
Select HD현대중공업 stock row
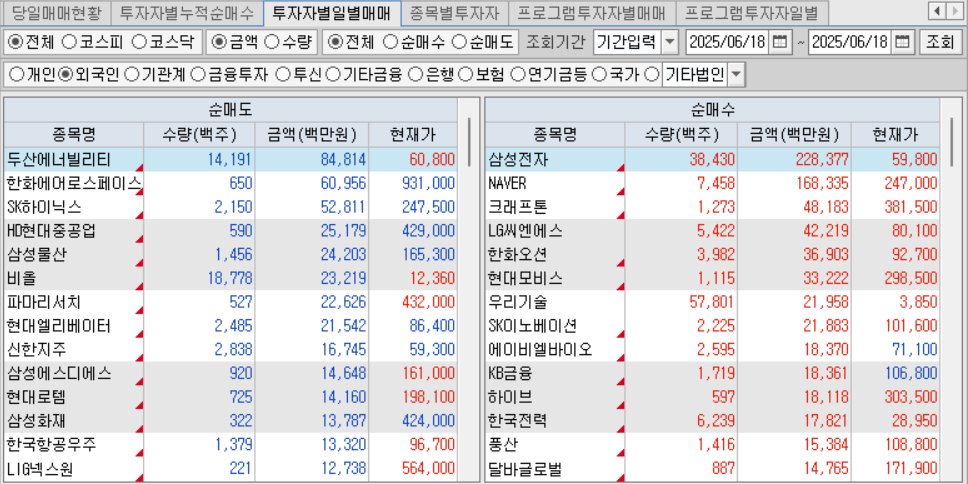coord(231,231)
